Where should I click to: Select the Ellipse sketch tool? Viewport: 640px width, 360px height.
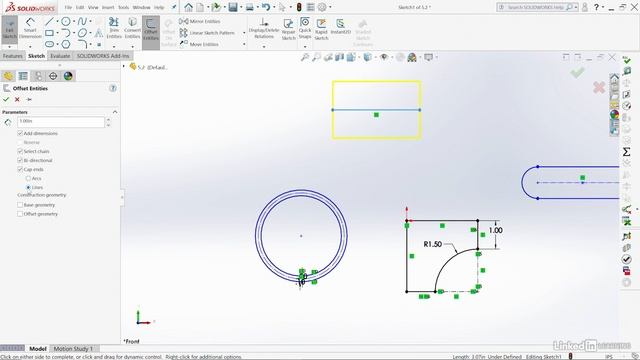(82, 33)
